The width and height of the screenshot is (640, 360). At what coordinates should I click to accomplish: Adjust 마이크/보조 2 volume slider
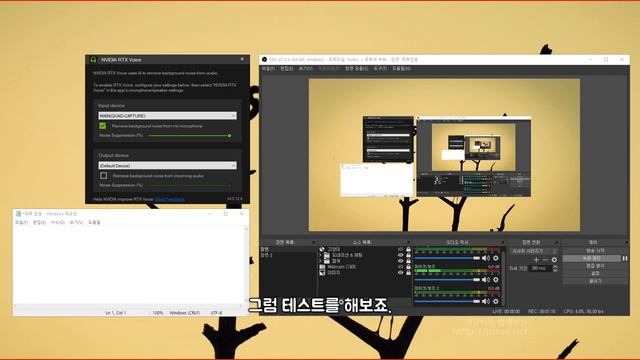click(x=447, y=302)
